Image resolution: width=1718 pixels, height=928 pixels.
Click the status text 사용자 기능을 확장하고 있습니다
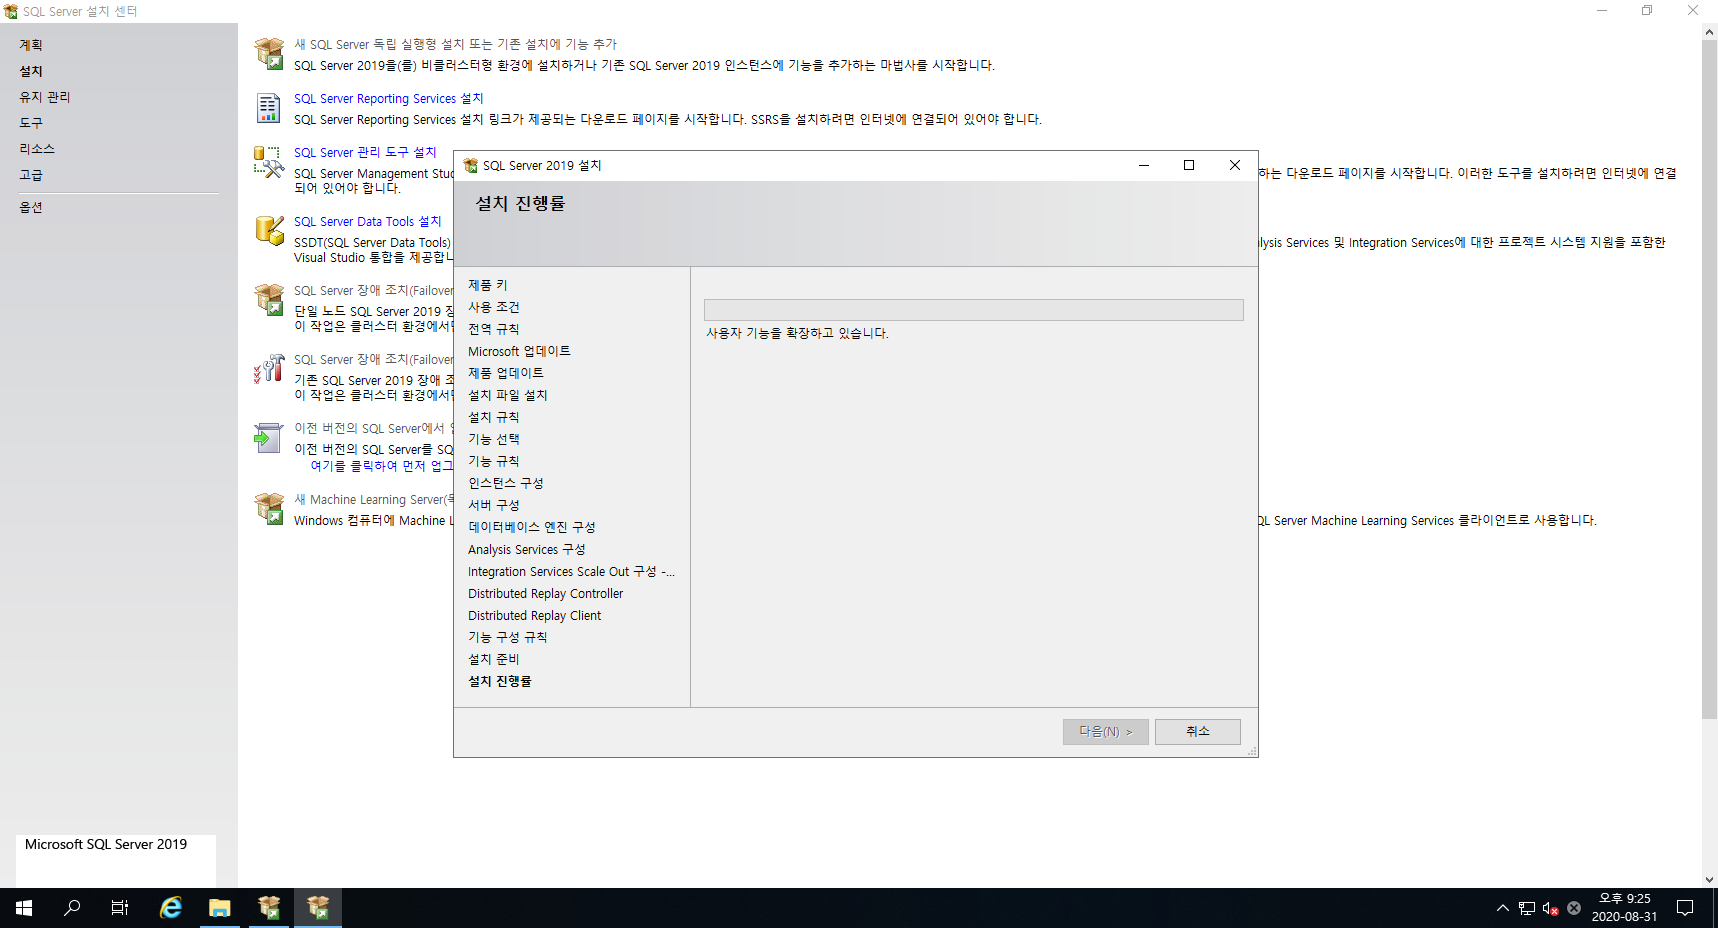click(x=797, y=333)
